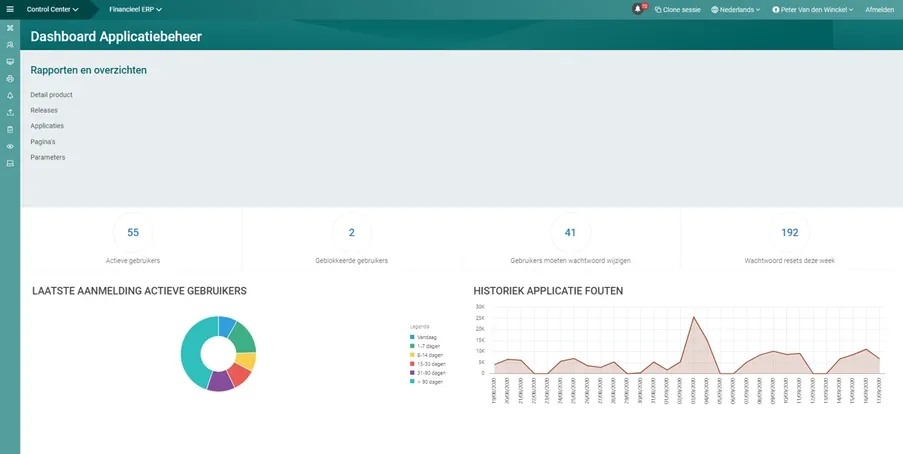Click the Clone sessie button
903x454 pixels.
678,9
